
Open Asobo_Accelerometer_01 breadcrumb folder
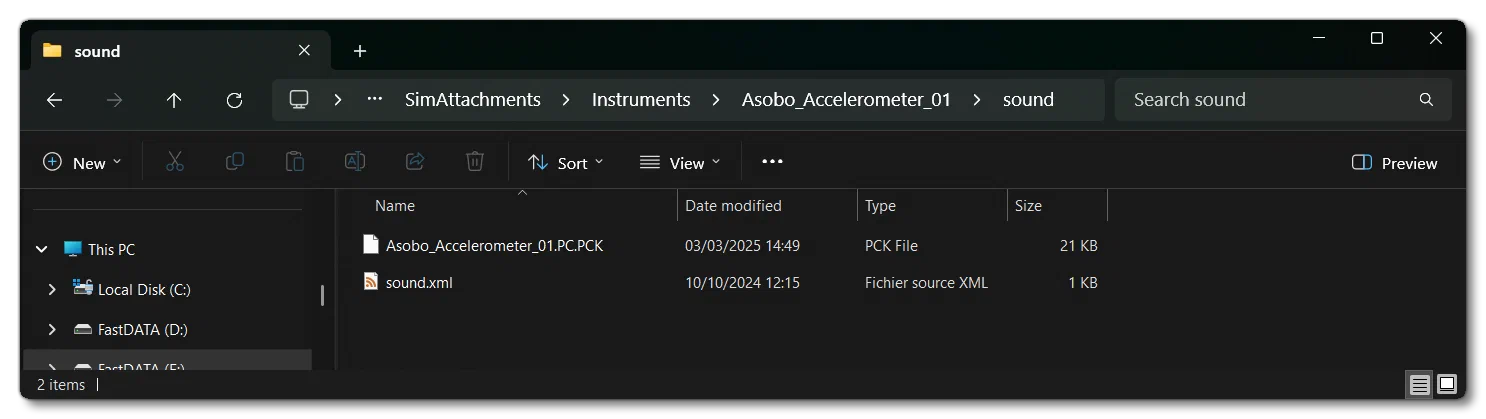point(846,100)
